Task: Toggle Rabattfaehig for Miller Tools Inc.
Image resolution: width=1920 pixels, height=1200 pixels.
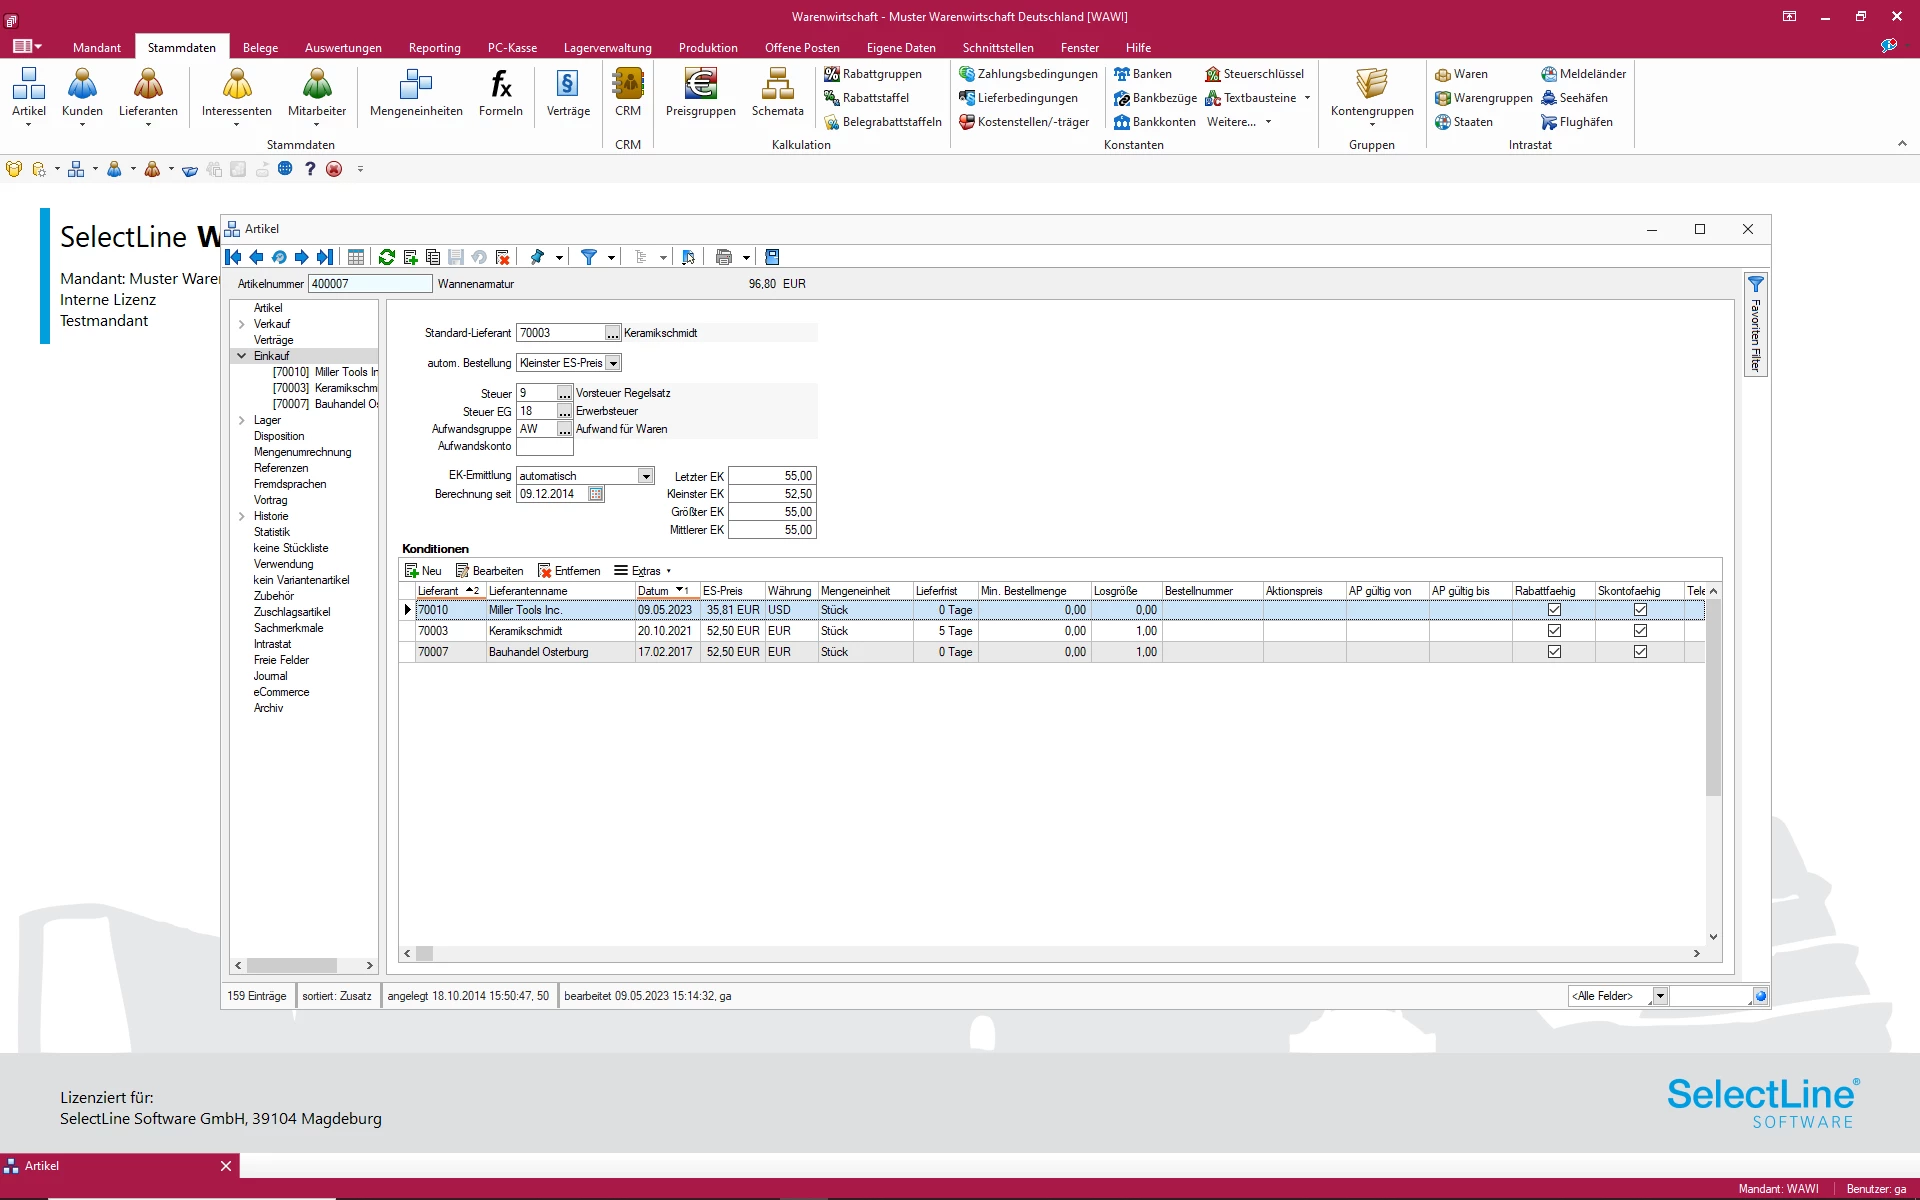Action: [x=1554, y=610]
